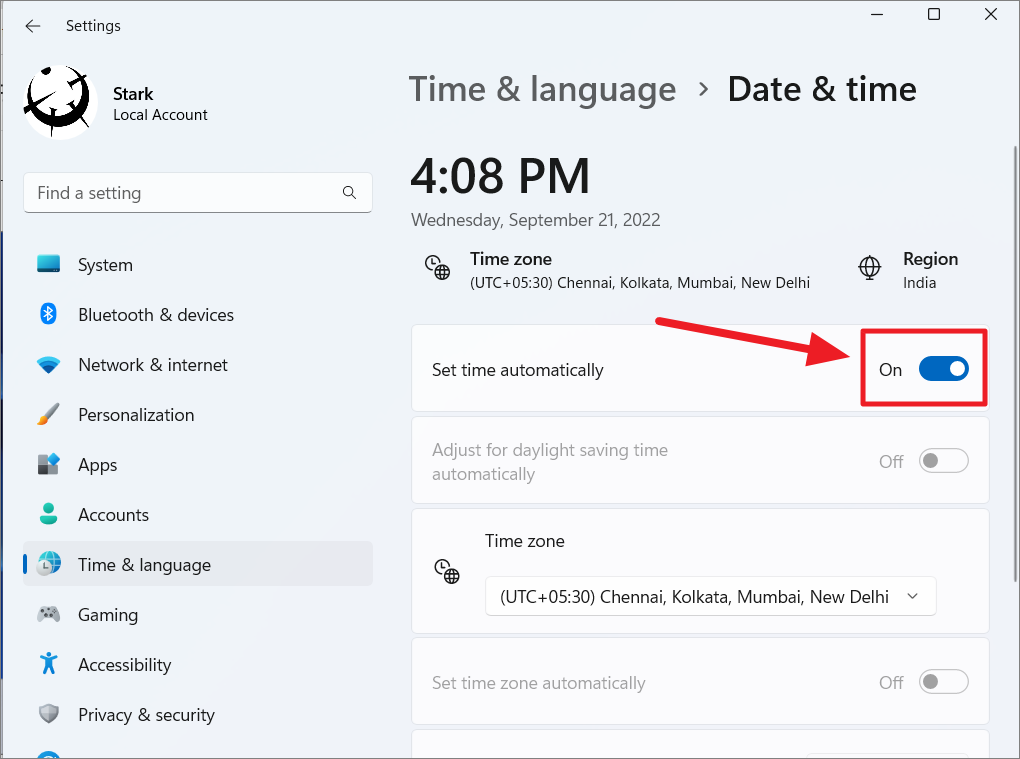Click the Gaming controller icon
Image resolution: width=1020 pixels, height=759 pixels.
tap(48, 614)
